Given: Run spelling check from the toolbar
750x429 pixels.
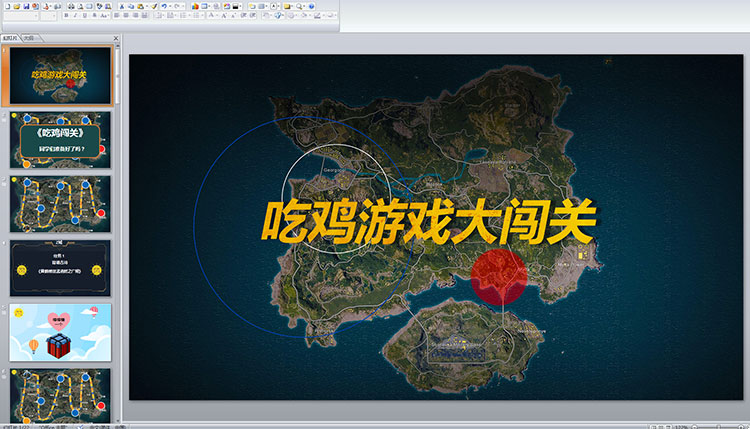Looking at the screenshot, I should pos(100,6).
